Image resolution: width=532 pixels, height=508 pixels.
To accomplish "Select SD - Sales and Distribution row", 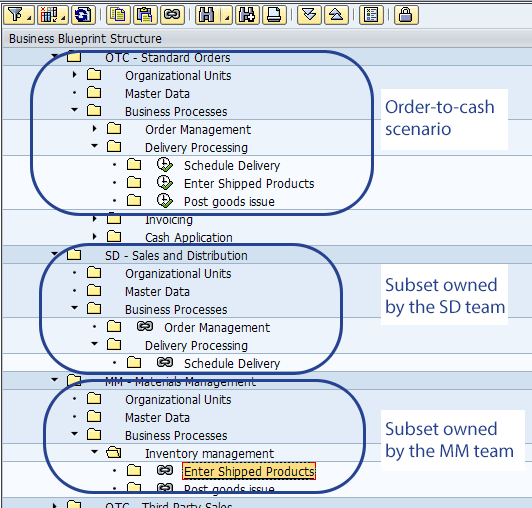I will point(176,256).
